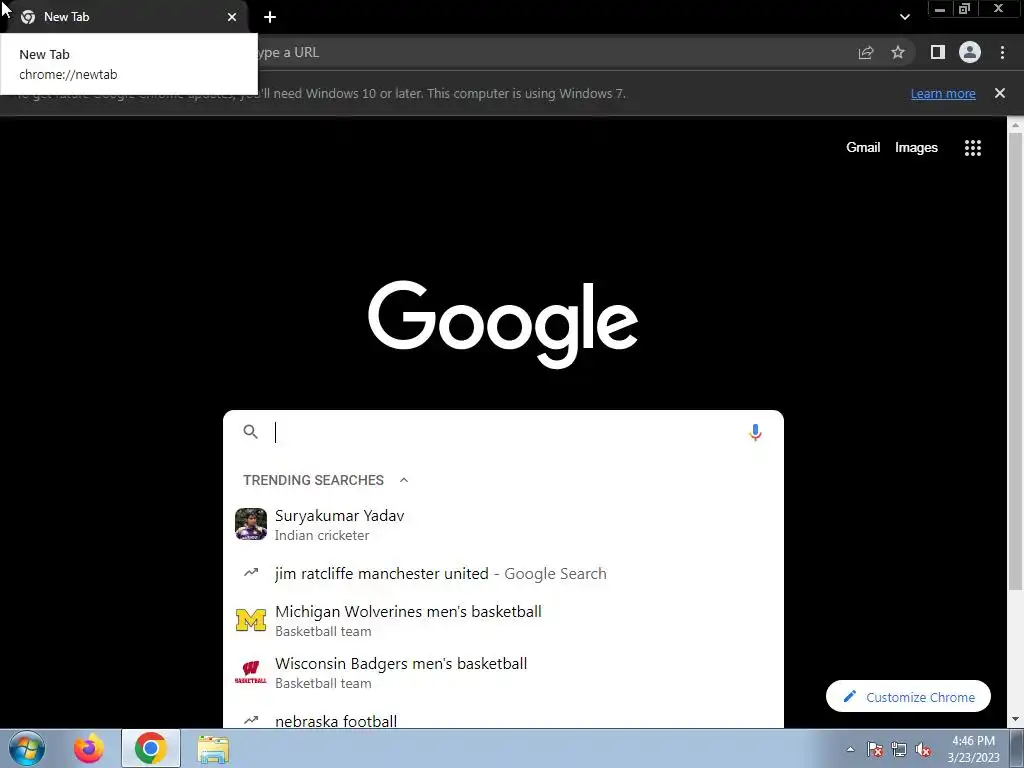Click the page vertical scrollbar
Viewport: 1024px width, 768px height.
tap(1015, 362)
